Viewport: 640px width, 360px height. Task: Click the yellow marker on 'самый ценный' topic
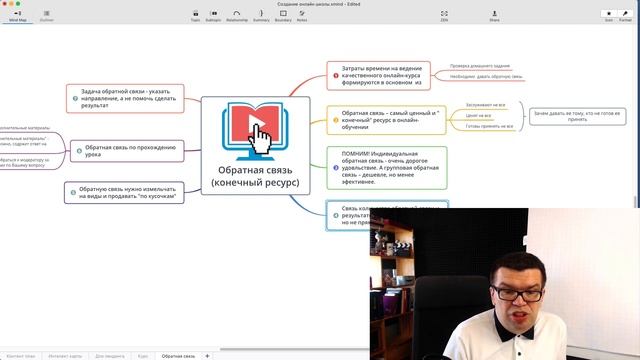pyautogui.click(x=336, y=120)
